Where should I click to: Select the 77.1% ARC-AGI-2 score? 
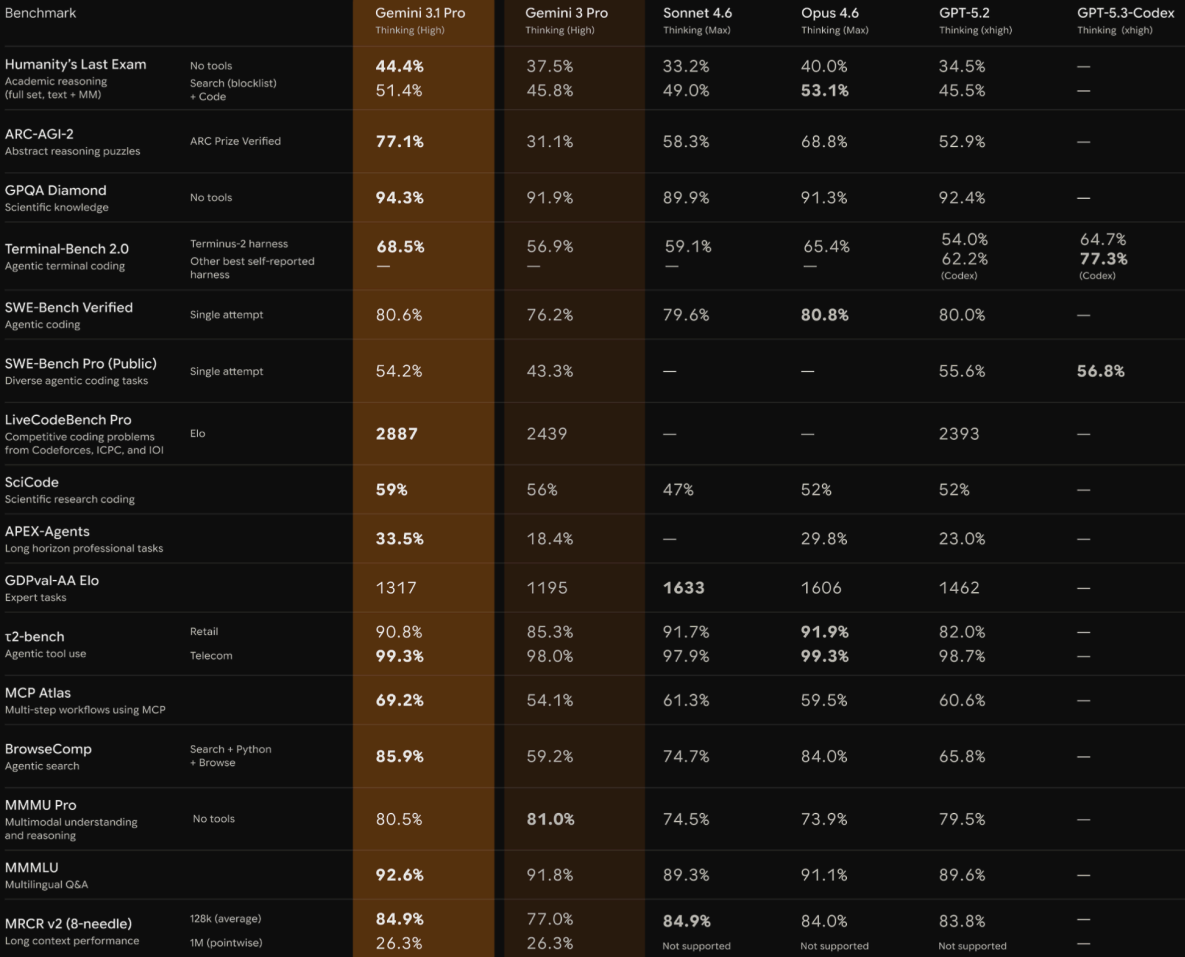(x=399, y=142)
